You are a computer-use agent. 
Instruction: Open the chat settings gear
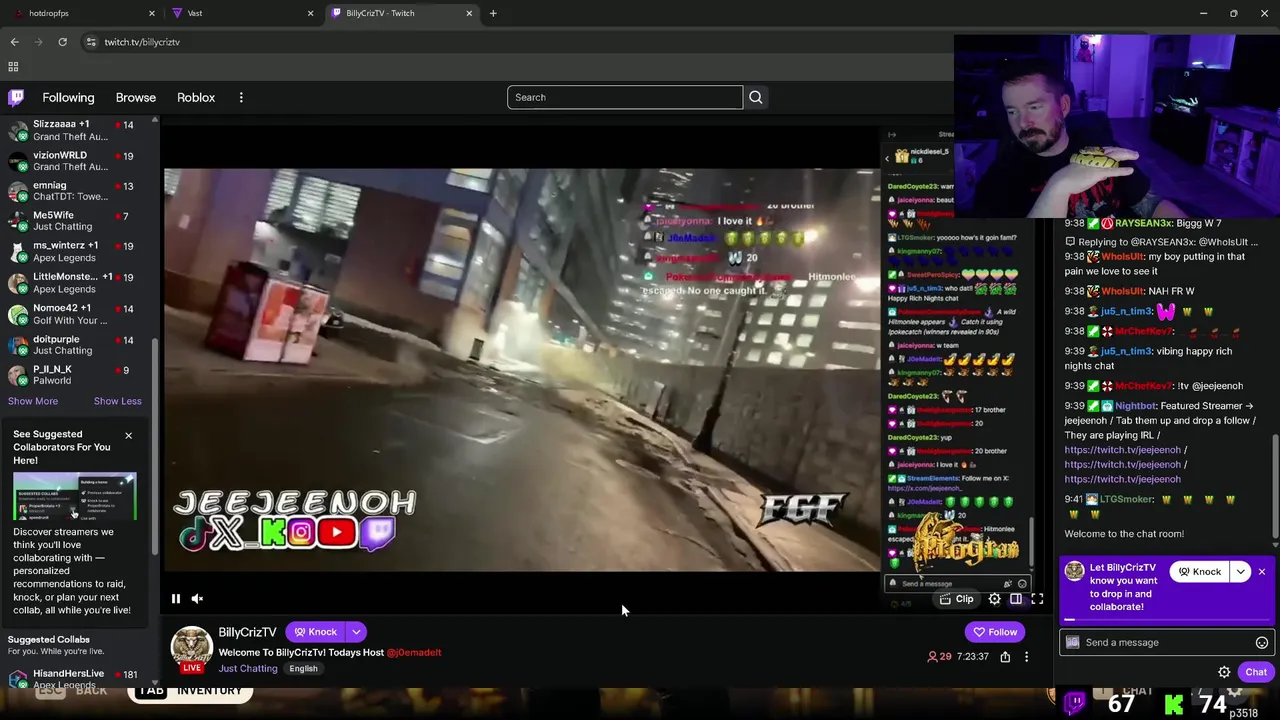[x=1224, y=672]
